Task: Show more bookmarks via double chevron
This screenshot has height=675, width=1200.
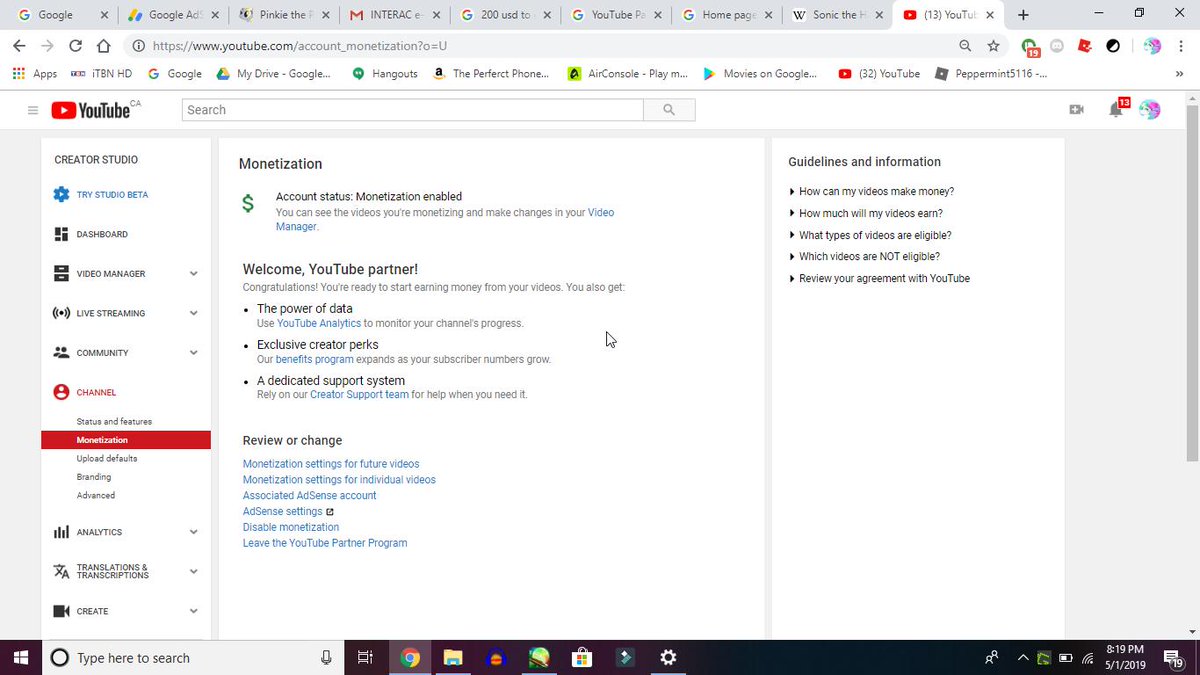Action: pyautogui.click(x=1179, y=74)
